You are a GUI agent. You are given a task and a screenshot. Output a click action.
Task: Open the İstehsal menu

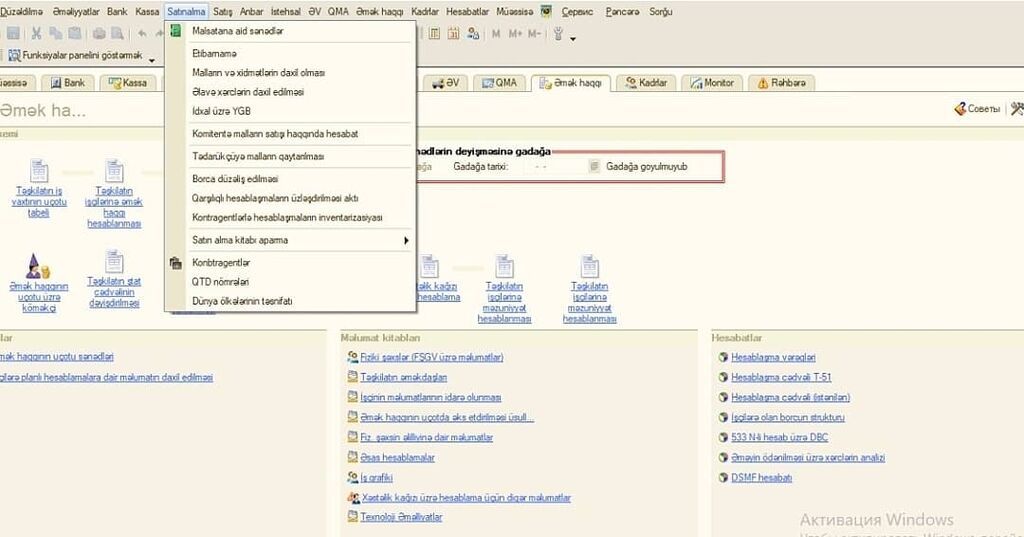pos(286,11)
